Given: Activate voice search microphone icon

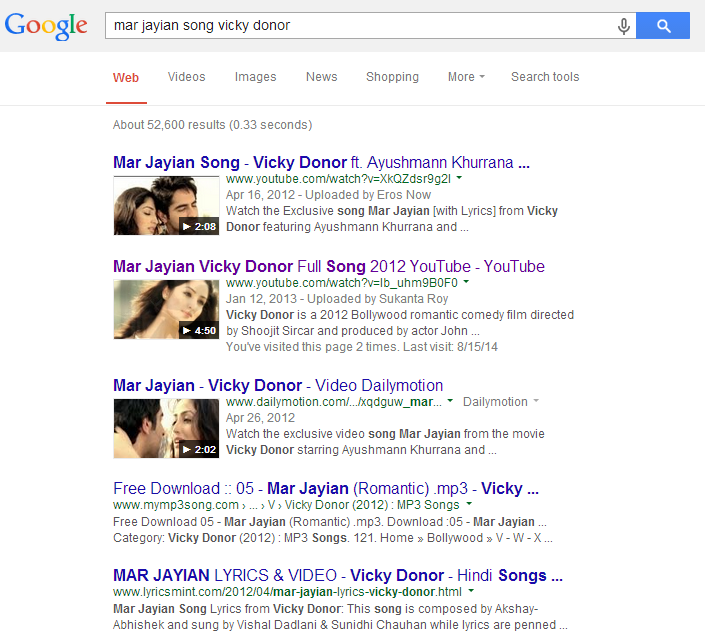Looking at the screenshot, I should click(x=624, y=26).
